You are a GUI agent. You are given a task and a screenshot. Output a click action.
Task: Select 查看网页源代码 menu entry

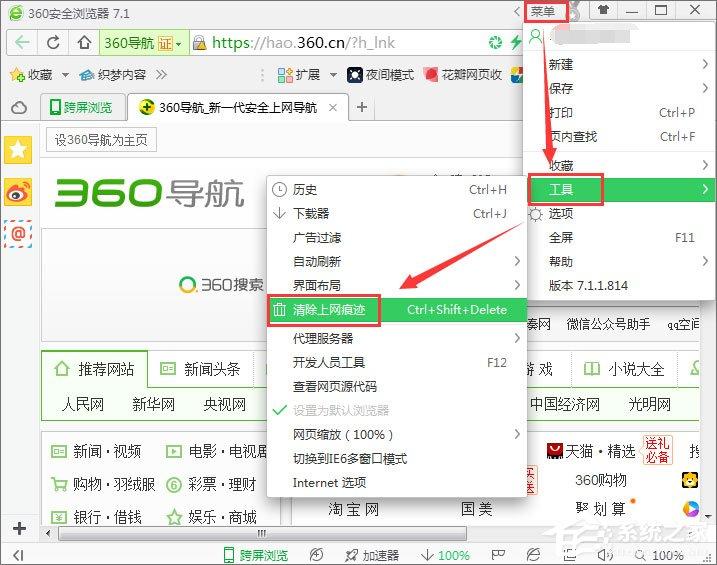[396, 386]
